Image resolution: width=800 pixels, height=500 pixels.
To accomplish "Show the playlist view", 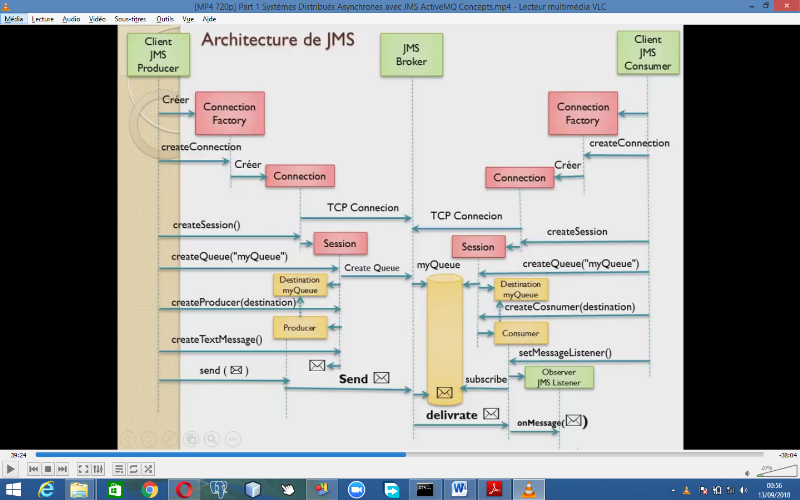I will (x=119, y=468).
